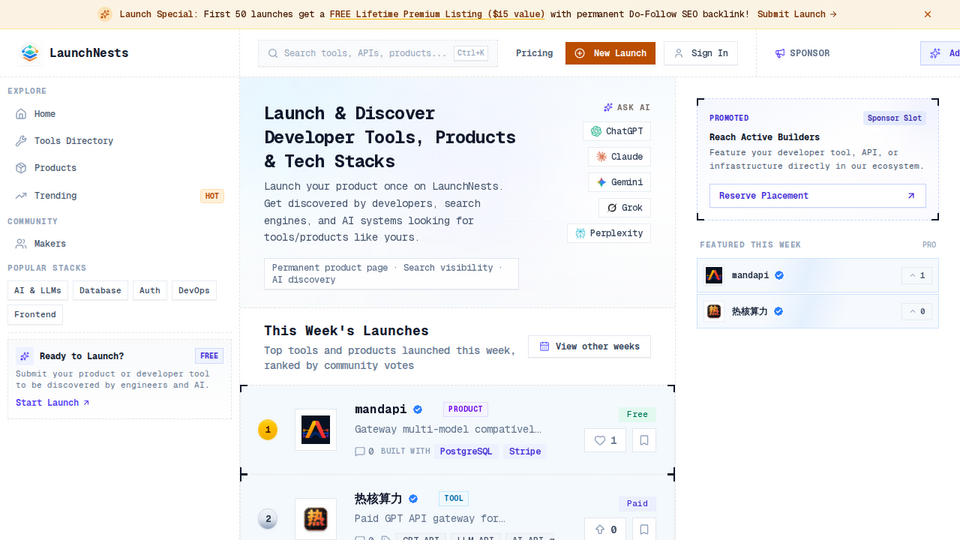Click the HOT badge next to Trending
This screenshot has width=960, height=540.
(212, 196)
